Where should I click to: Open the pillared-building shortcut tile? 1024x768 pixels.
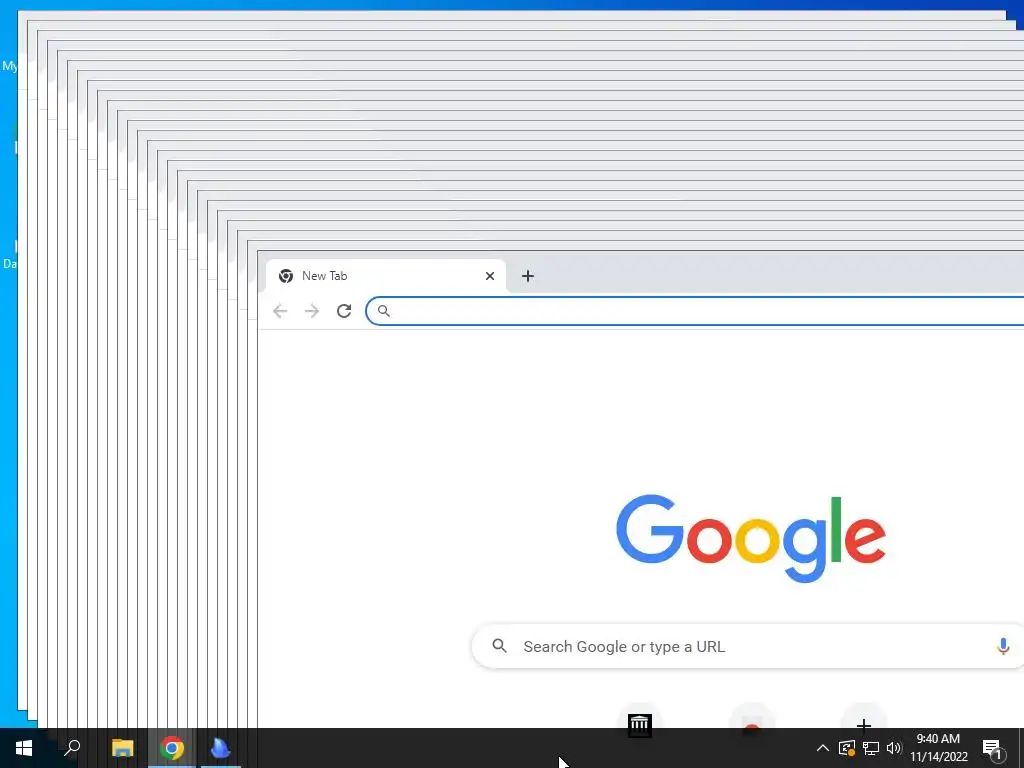(x=640, y=724)
